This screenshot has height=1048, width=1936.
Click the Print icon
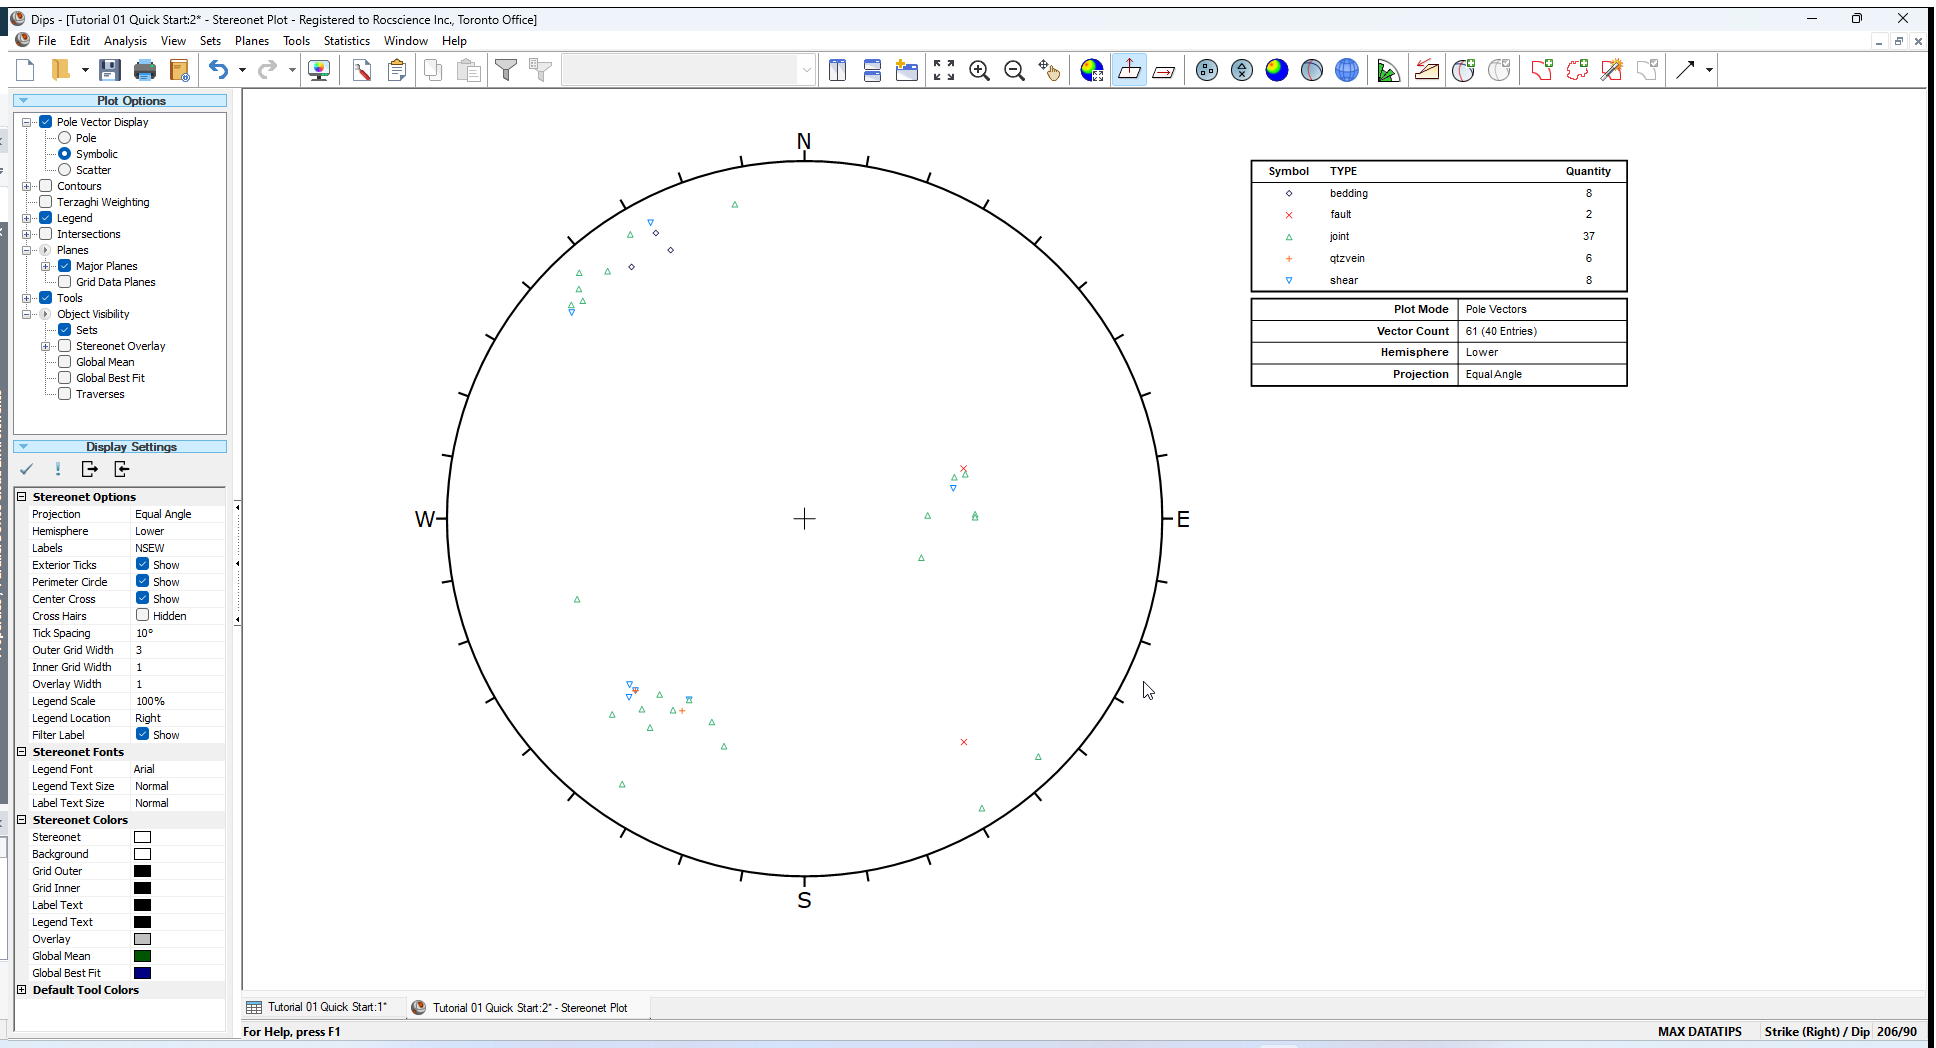click(146, 70)
